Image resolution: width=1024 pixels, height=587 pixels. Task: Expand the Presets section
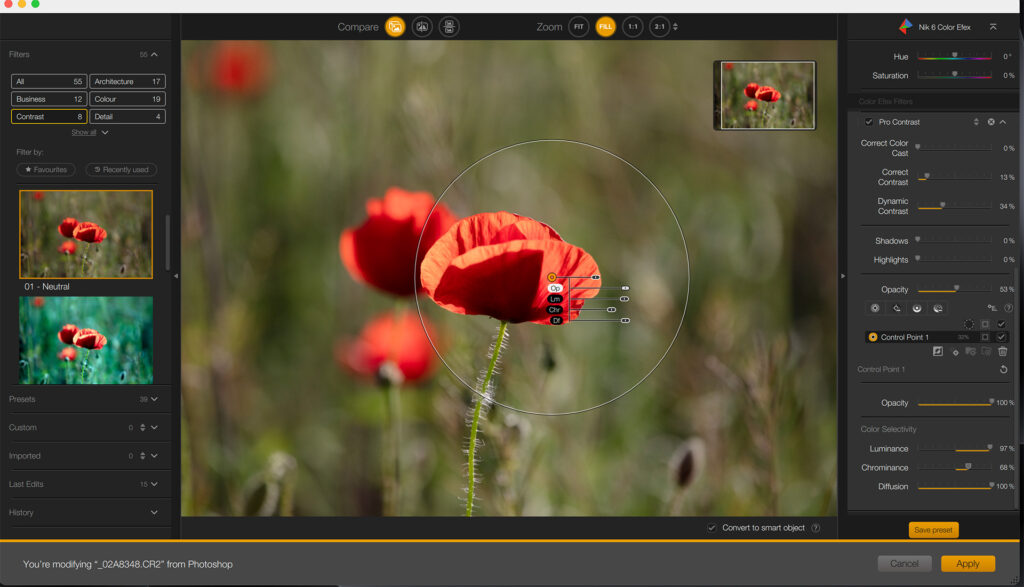pos(153,399)
